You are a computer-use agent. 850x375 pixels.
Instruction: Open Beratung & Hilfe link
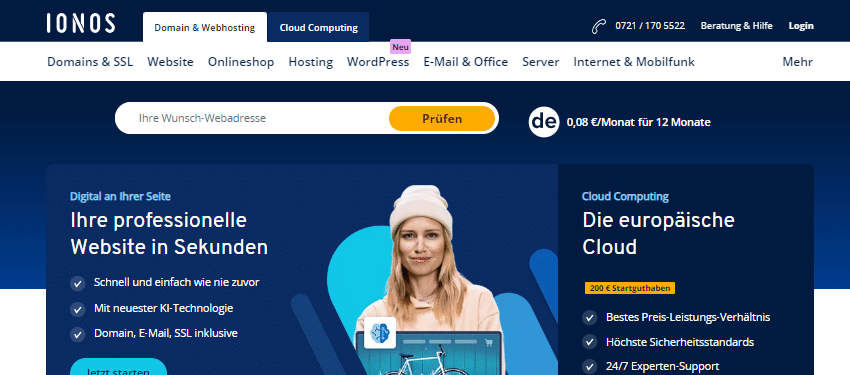(737, 25)
